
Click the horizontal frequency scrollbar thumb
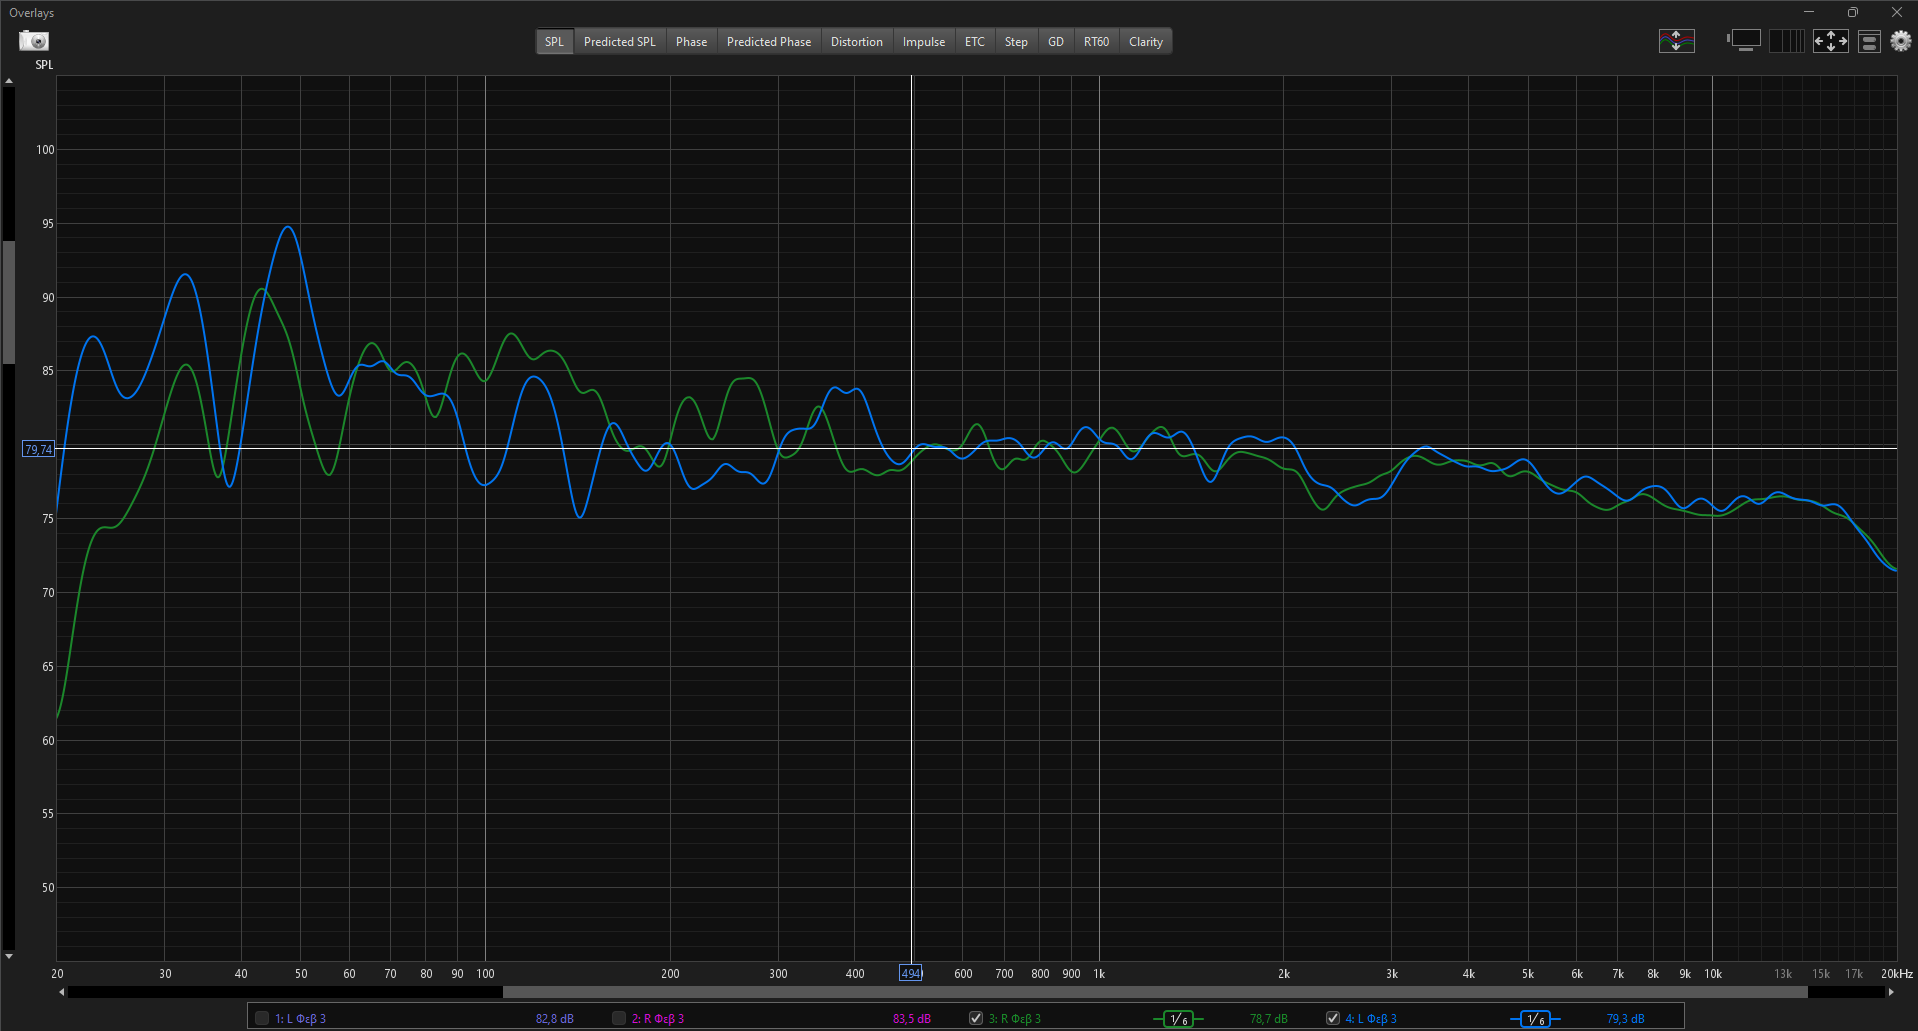point(1154,992)
